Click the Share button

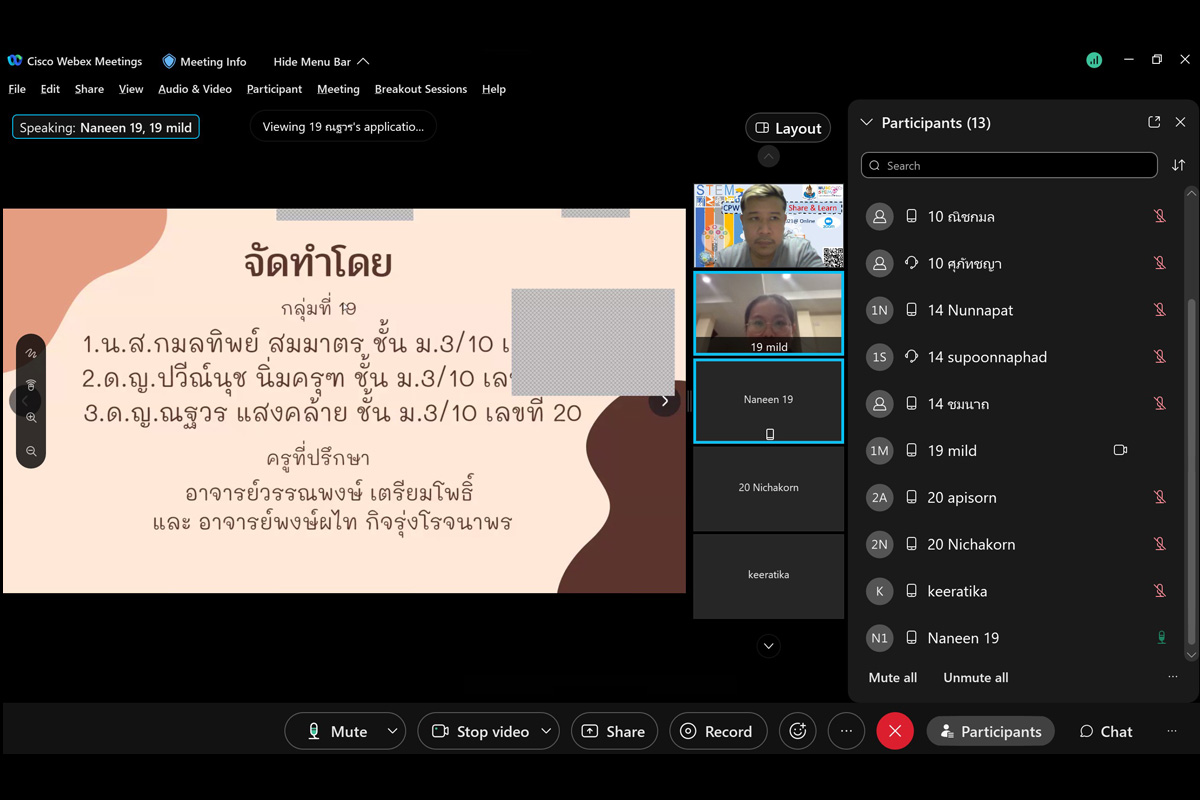click(x=614, y=732)
